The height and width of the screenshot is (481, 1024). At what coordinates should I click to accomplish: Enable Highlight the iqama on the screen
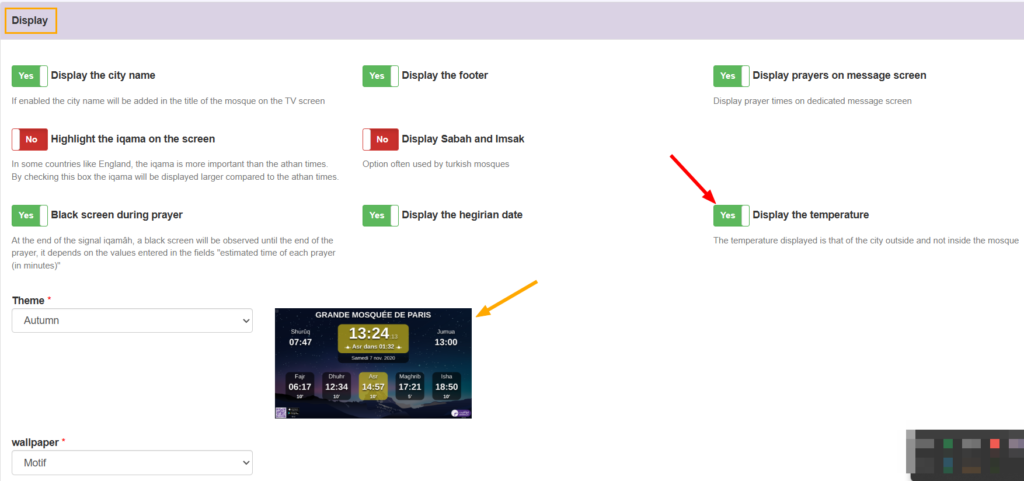click(x=29, y=139)
